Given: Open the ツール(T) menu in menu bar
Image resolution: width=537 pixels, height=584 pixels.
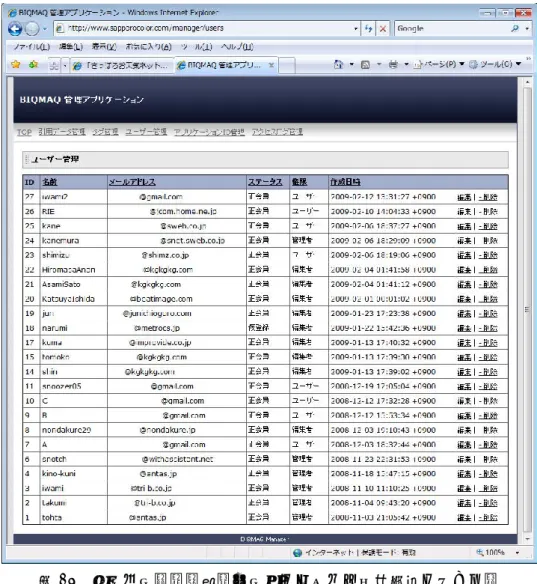Looking at the screenshot, I should 197,47.
